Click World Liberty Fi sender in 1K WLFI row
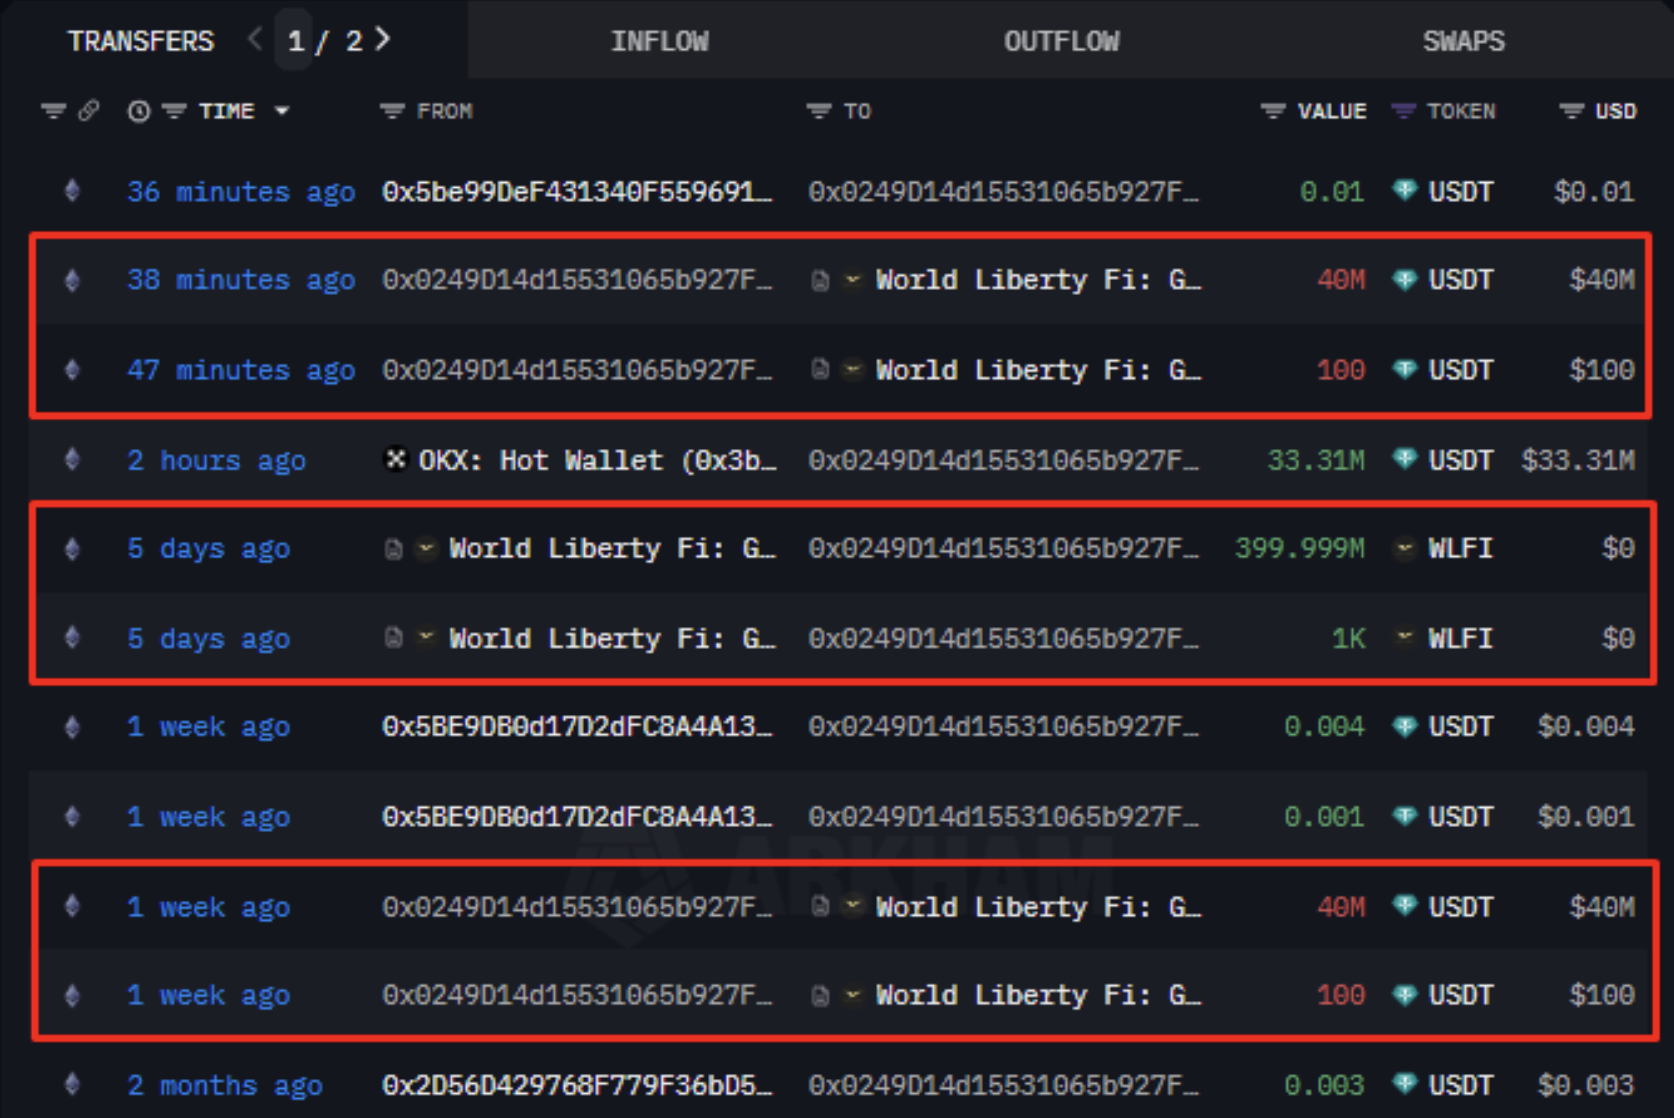The height and width of the screenshot is (1118, 1674). pyautogui.click(x=612, y=638)
